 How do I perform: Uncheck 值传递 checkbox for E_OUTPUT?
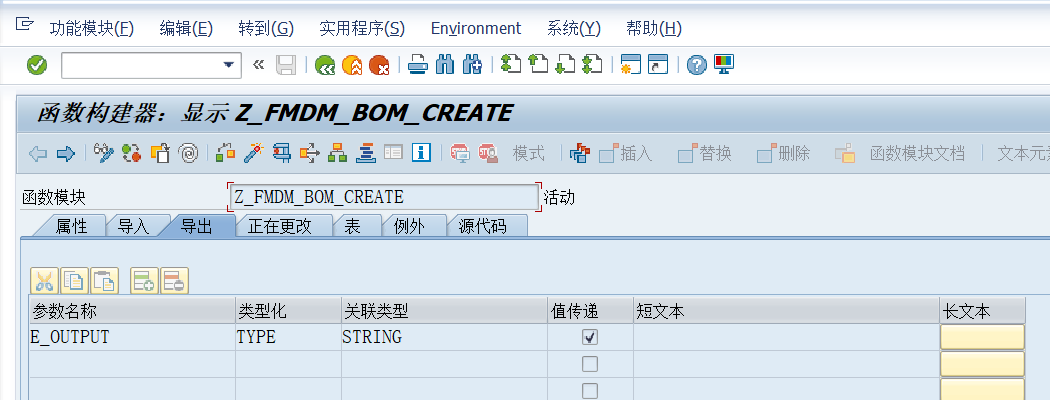[590, 337]
